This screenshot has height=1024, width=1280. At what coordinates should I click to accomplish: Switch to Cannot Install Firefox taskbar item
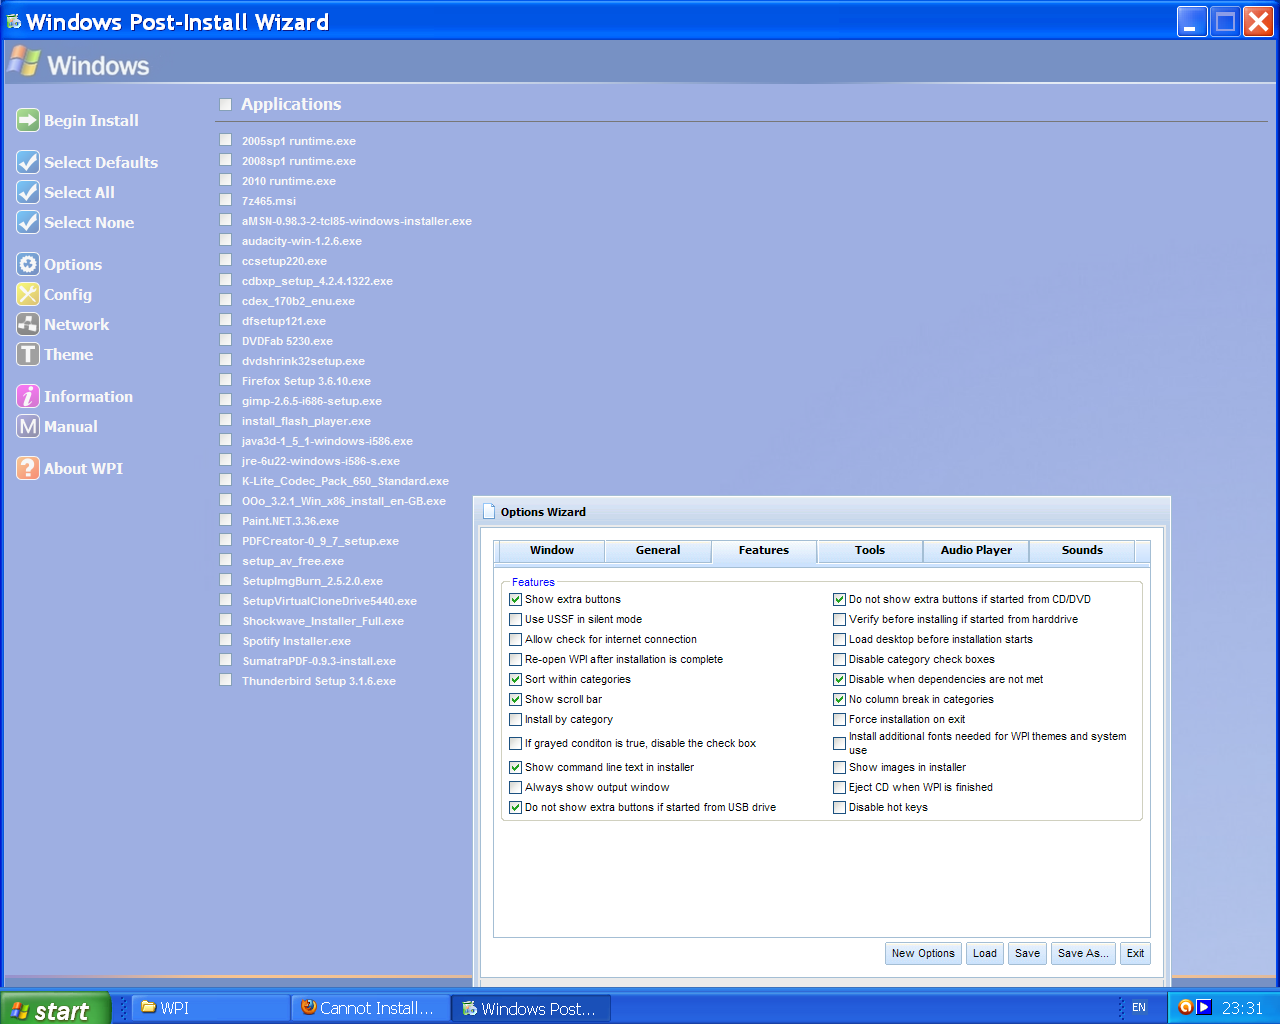pos(370,1008)
